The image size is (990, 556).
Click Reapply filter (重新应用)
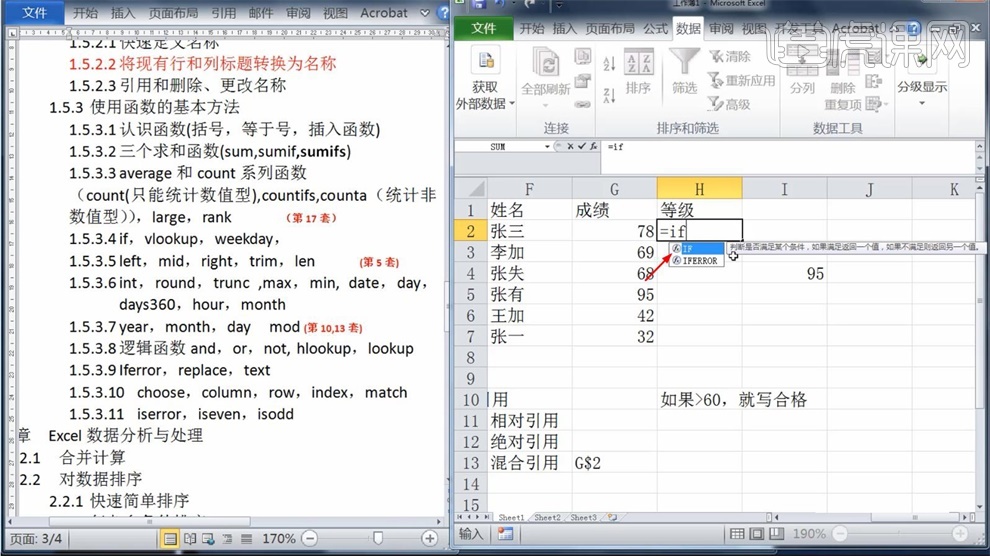pos(741,80)
